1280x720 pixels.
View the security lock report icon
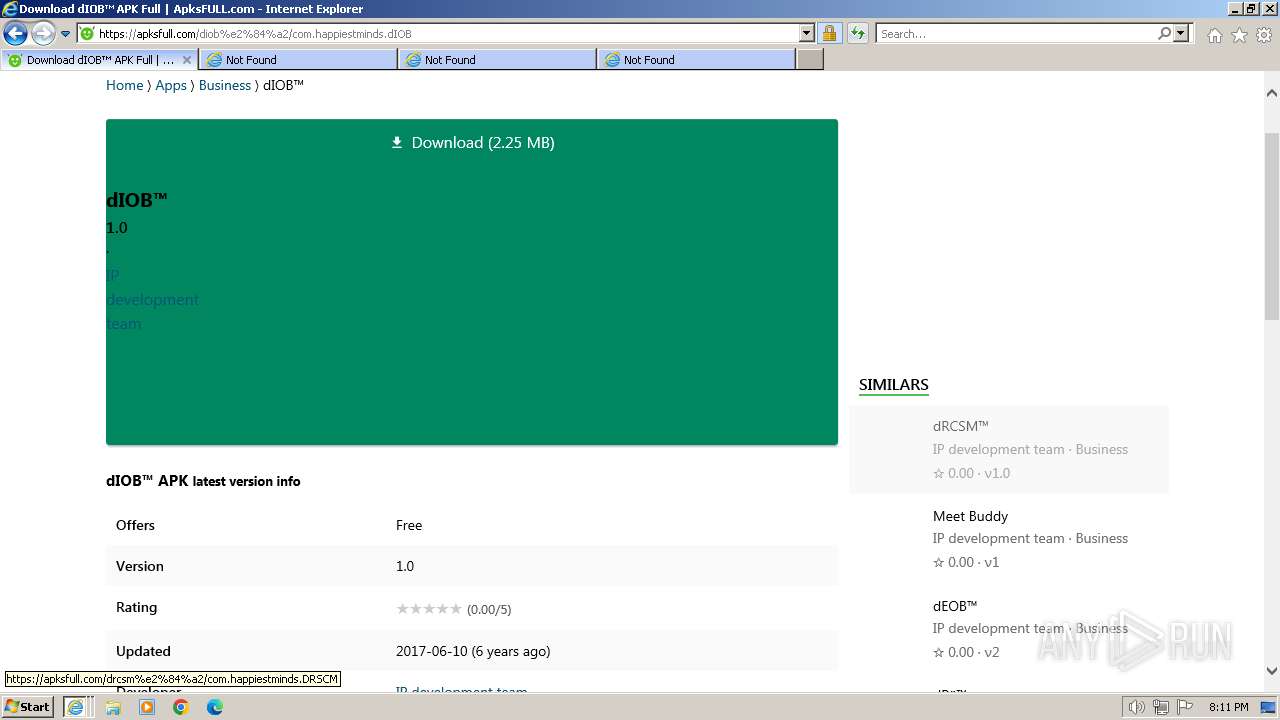pyautogui.click(x=830, y=34)
